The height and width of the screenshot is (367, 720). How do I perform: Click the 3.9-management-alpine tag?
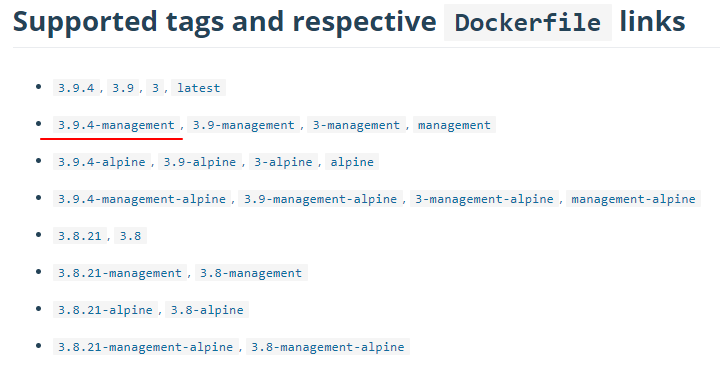[x=321, y=199]
